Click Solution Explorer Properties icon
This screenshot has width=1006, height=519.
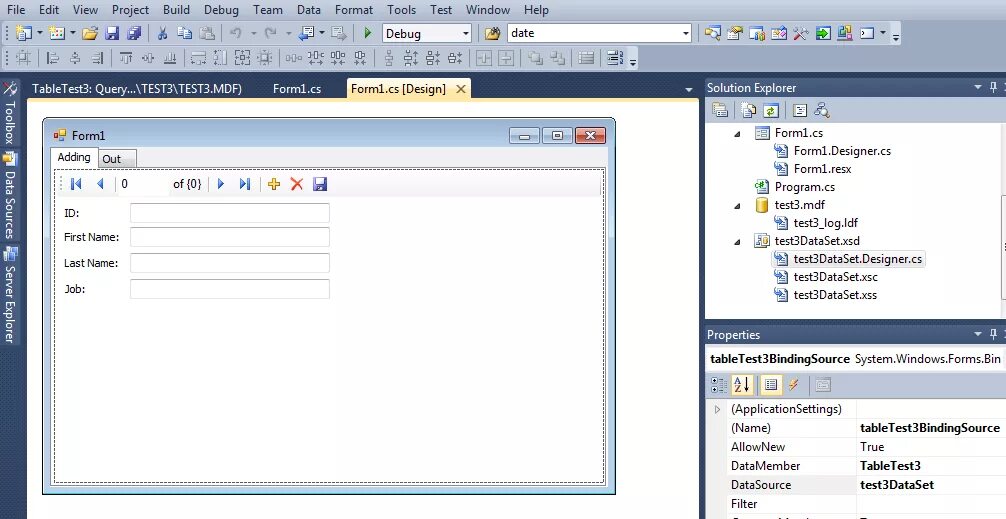(720, 110)
